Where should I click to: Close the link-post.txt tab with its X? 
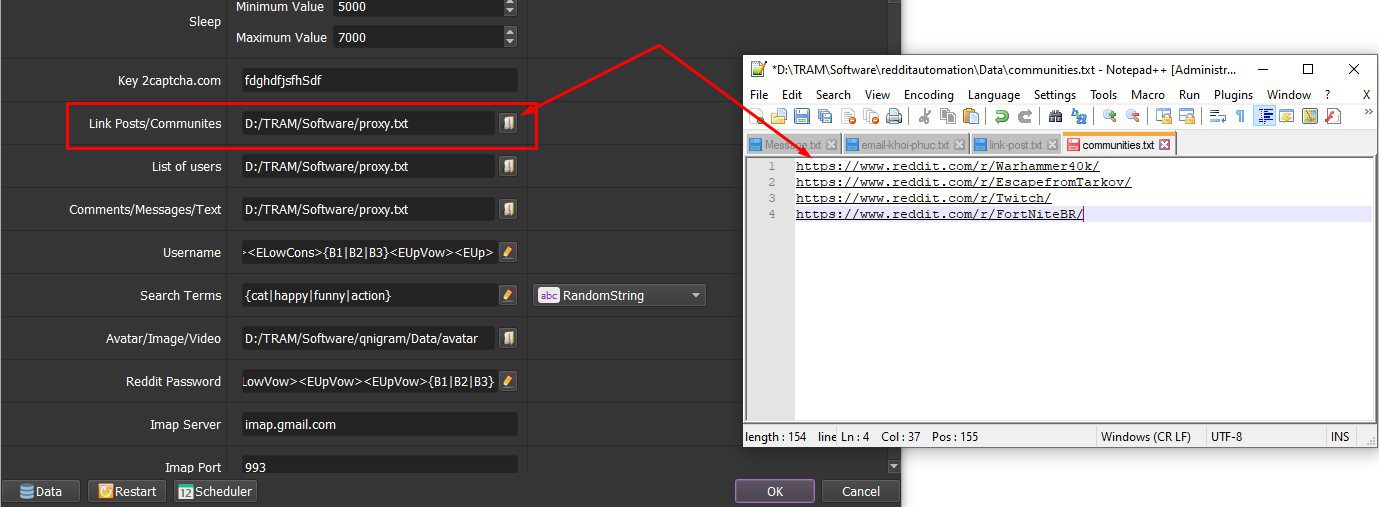click(x=1052, y=145)
